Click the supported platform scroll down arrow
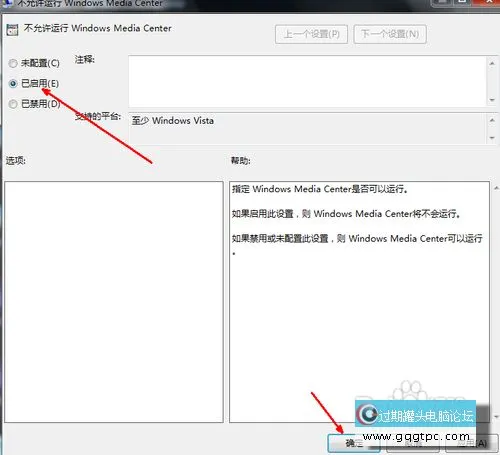 (x=492, y=138)
